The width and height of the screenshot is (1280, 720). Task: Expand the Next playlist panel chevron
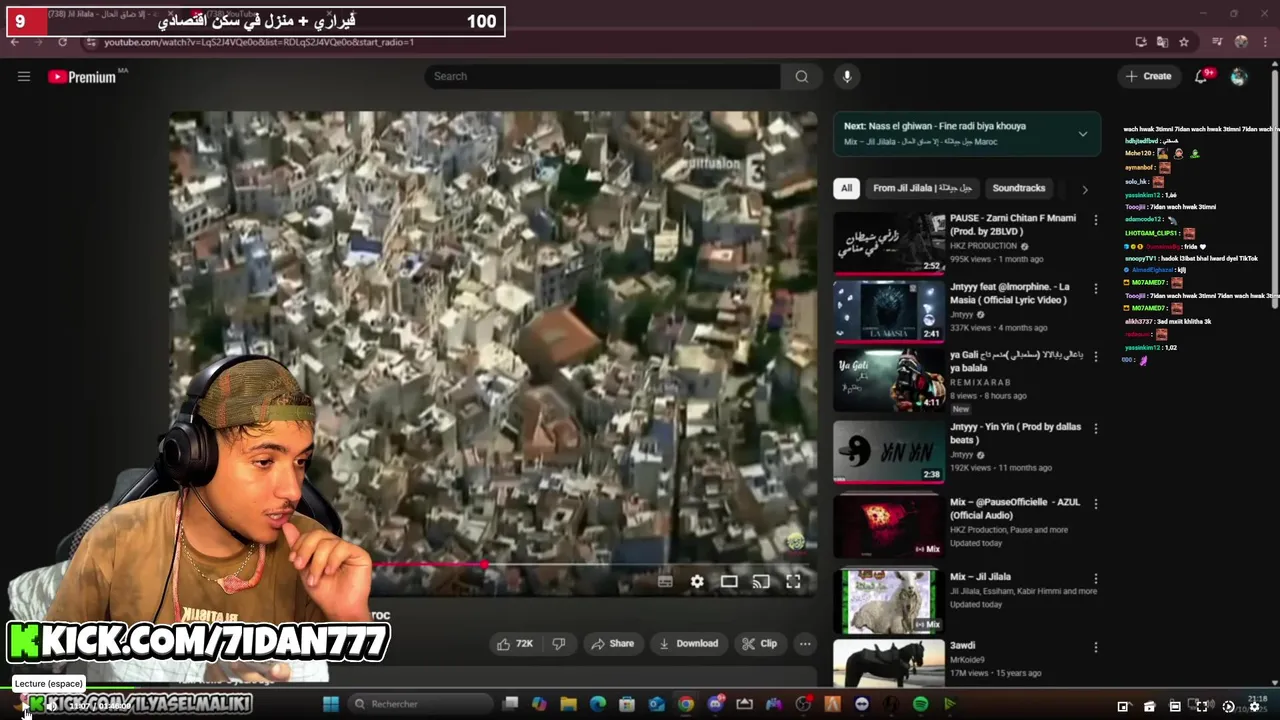(1082, 134)
